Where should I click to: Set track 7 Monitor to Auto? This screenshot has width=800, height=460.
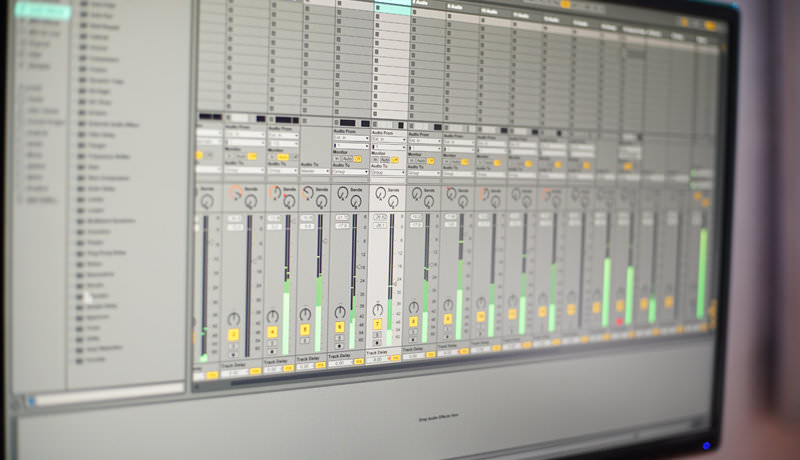pyautogui.click(x=385, y=160)
